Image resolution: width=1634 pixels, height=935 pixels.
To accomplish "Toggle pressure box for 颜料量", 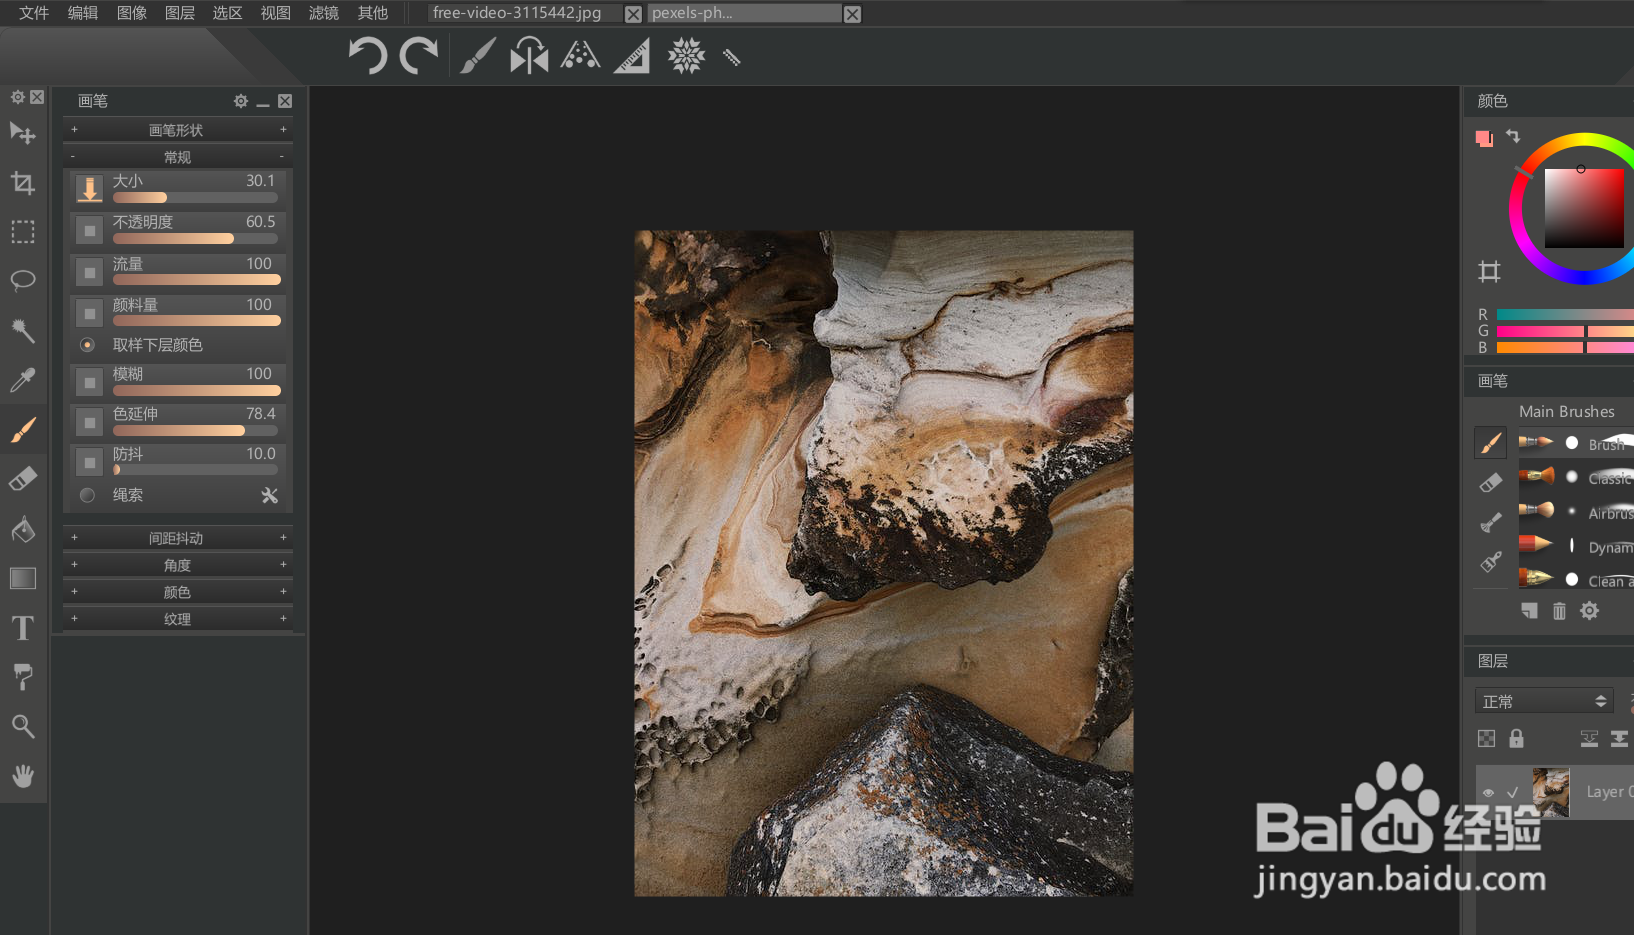I will 90,313.
